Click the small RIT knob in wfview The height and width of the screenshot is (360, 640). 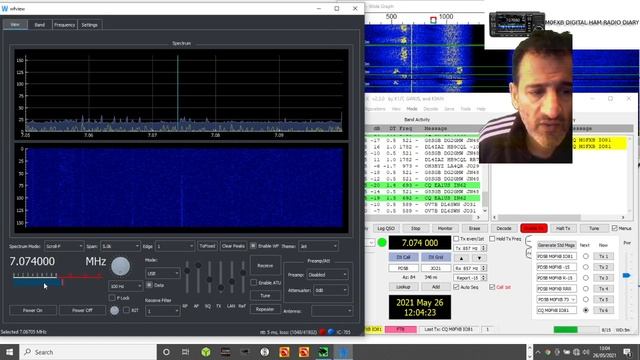click(114, 310)
